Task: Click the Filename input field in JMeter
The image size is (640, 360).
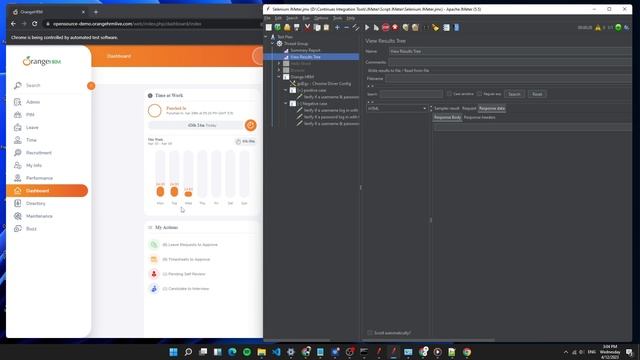Action: tap(509, 78)
